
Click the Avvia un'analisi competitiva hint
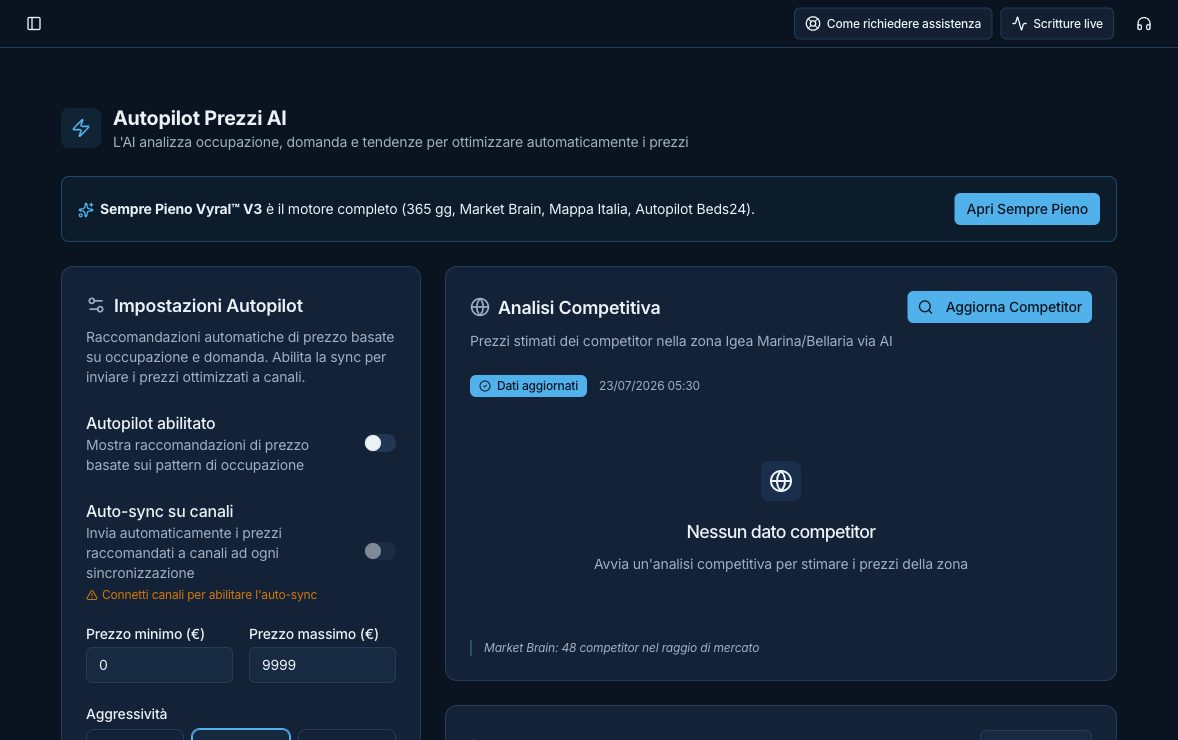(781, 564)
